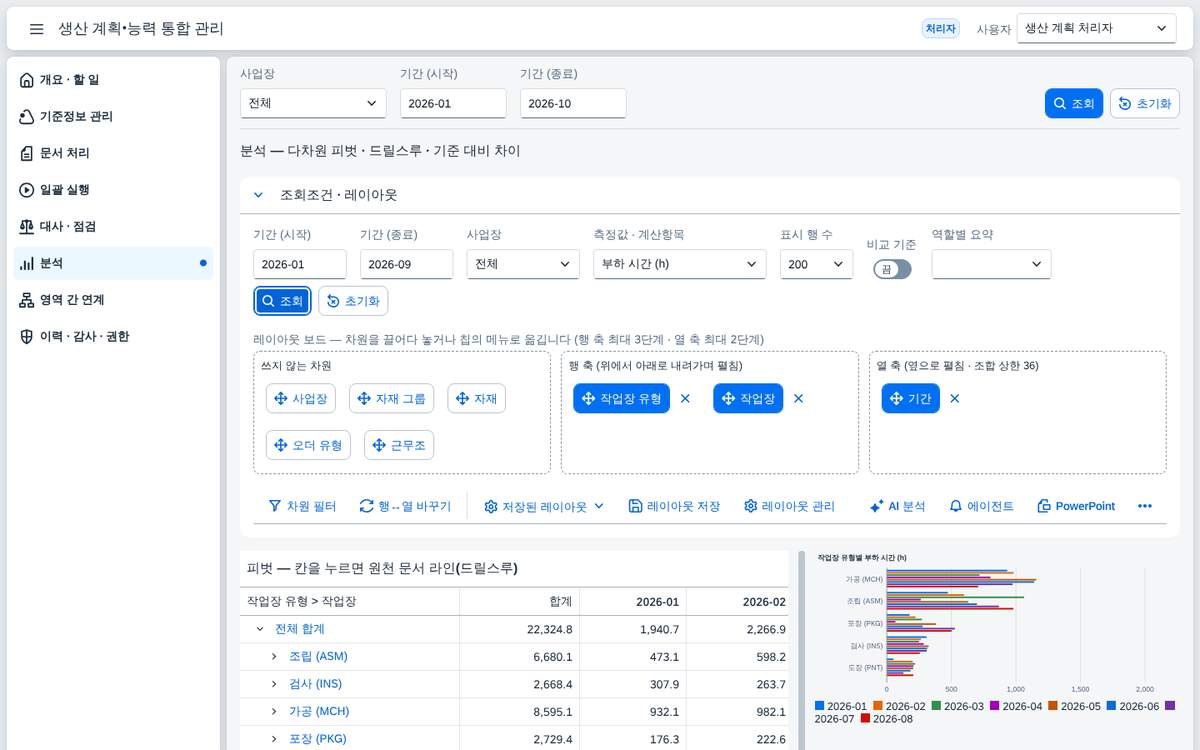This screenshot has width=1200, height=750.
Task: Click top 기간 (시작) field 2026-01
Action: pos(453,103)
